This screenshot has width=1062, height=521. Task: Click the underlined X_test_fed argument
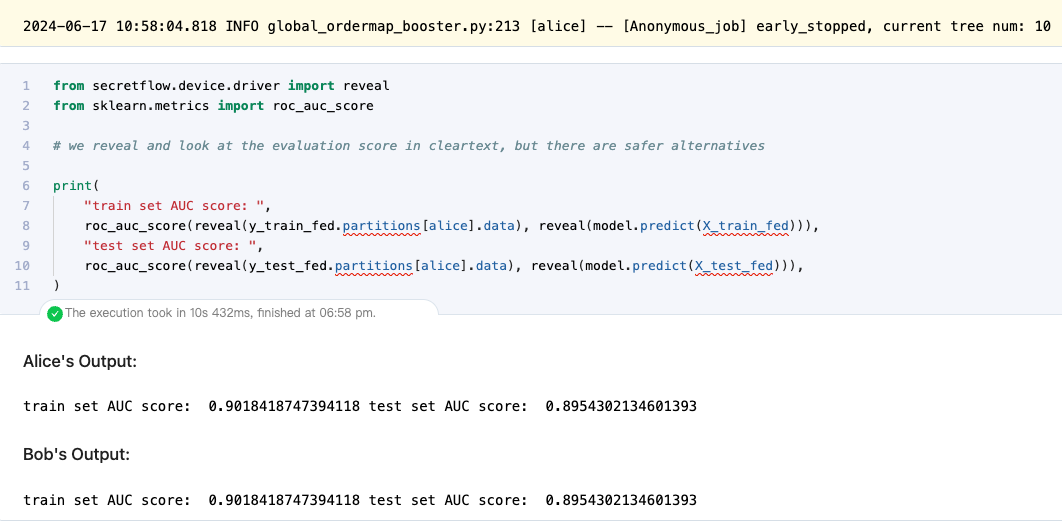pyautogui.click(x=735, y=266)
